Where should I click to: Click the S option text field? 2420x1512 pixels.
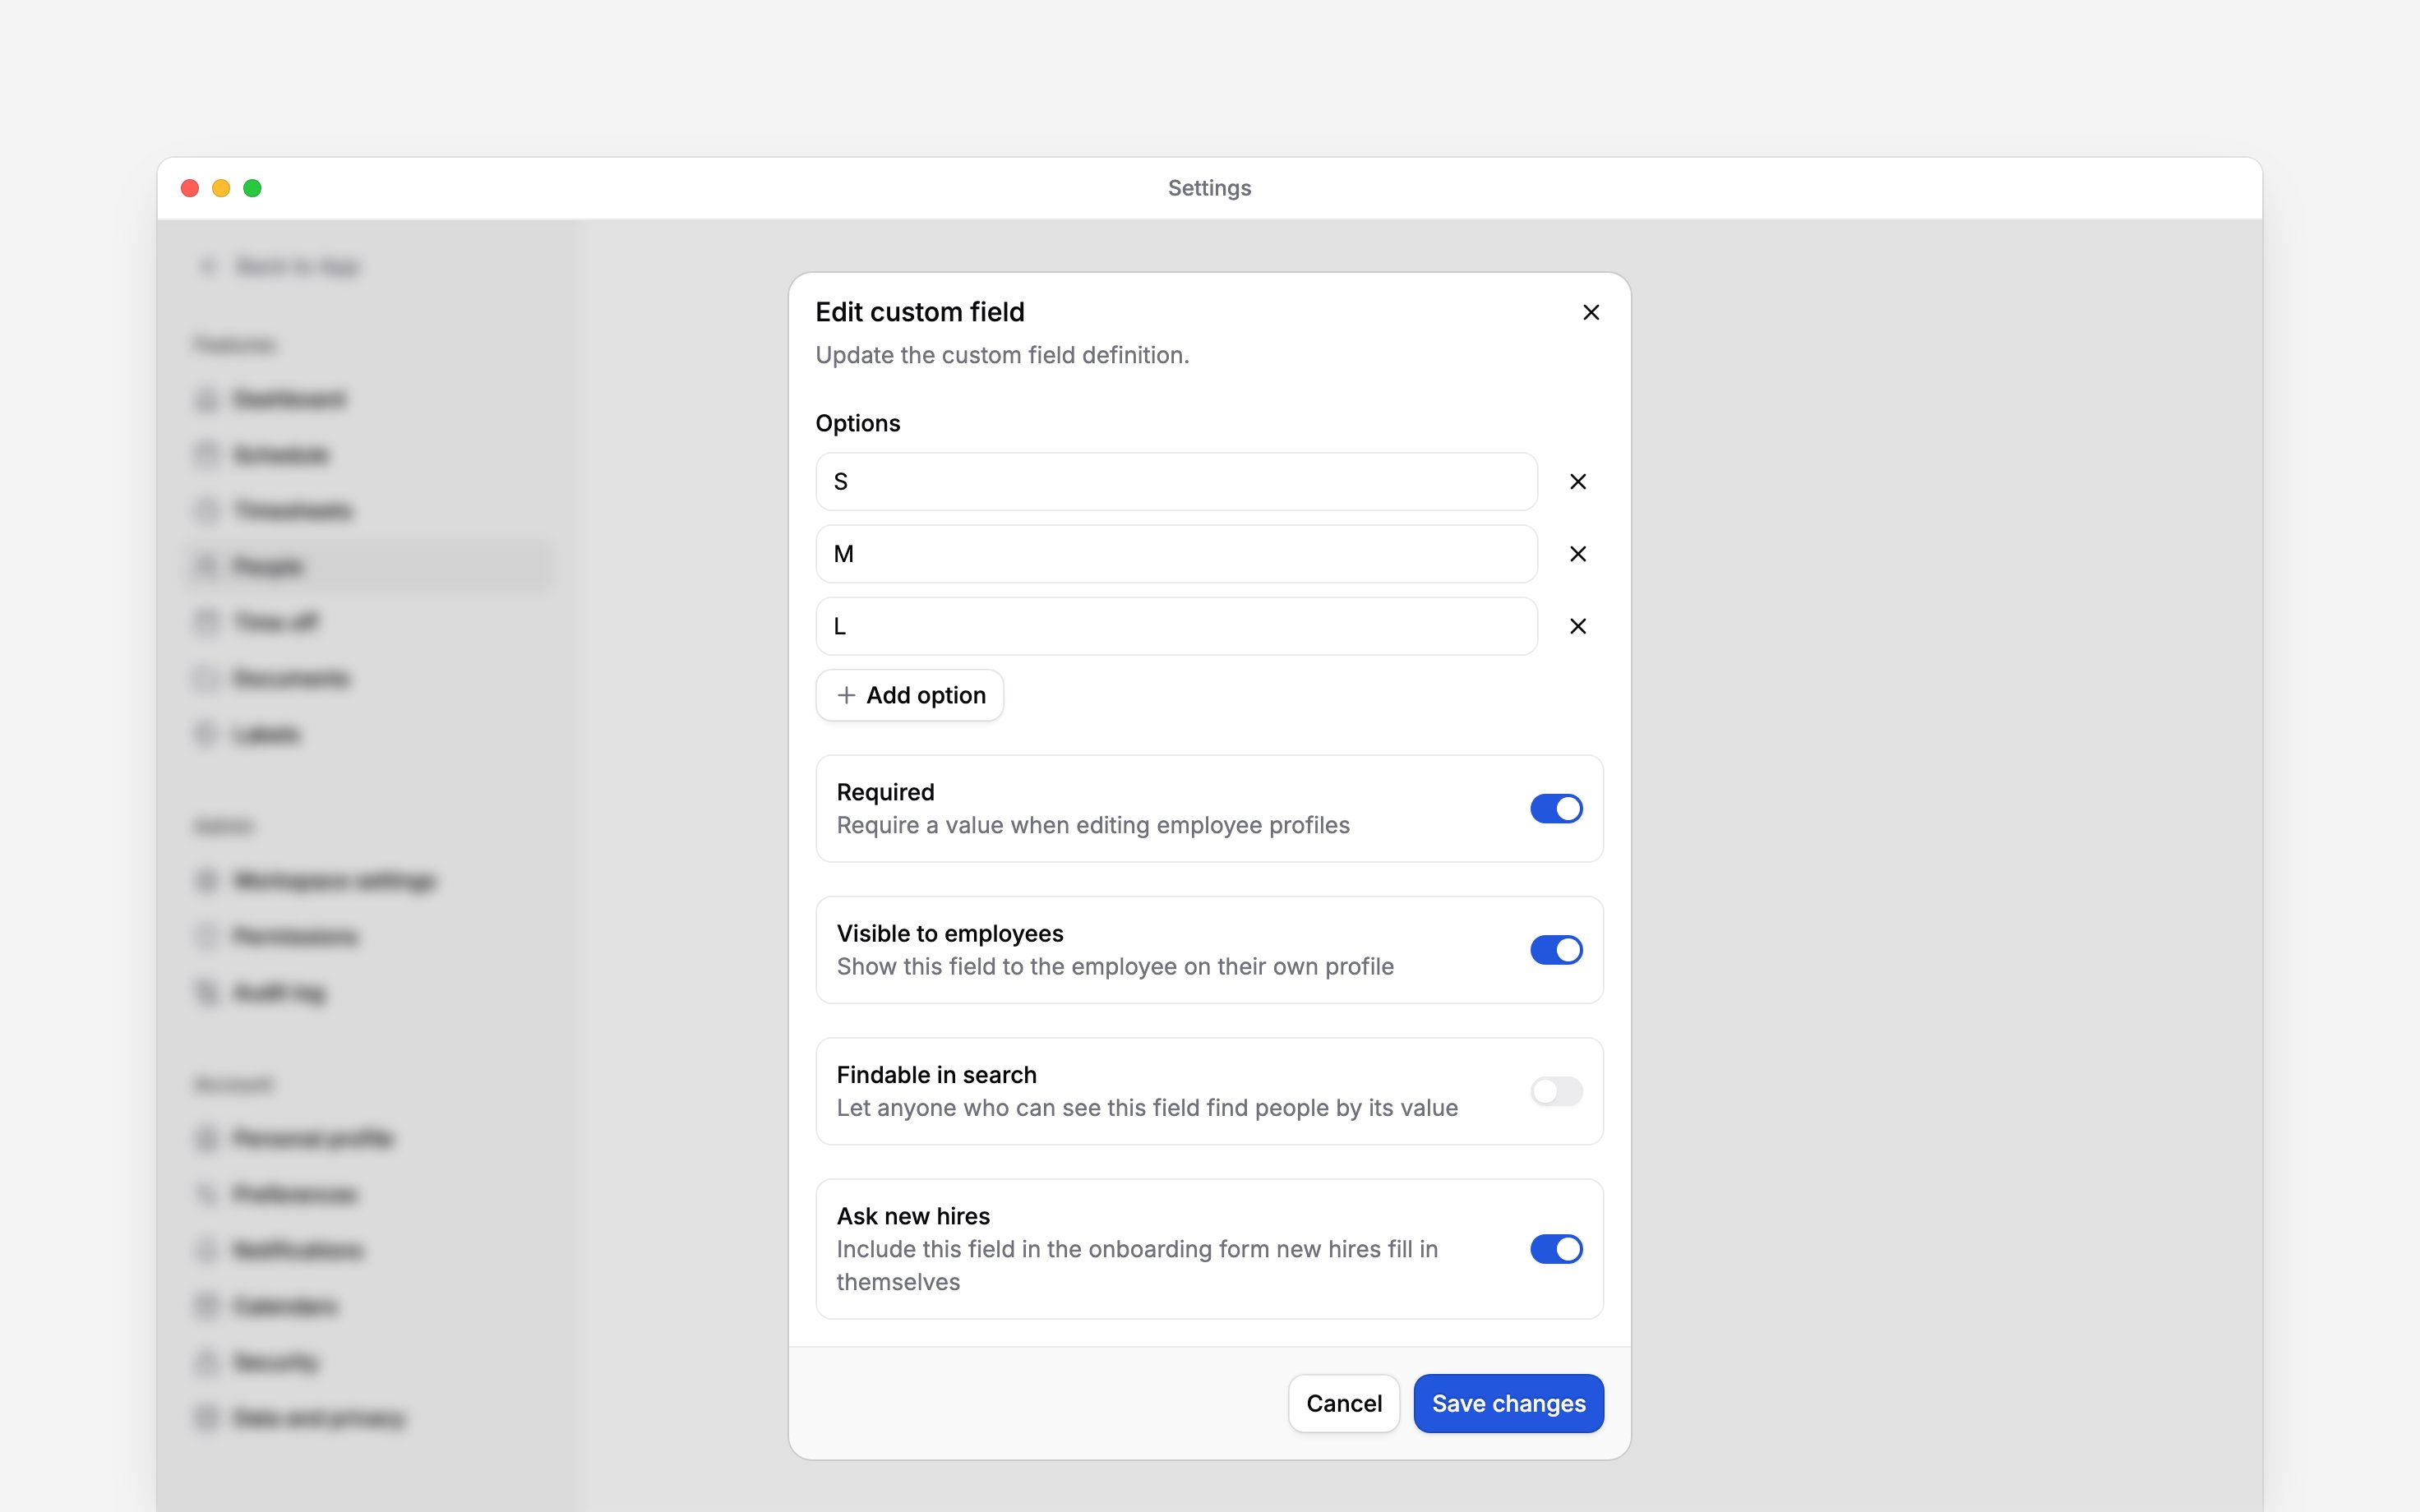pos(1176,482)
